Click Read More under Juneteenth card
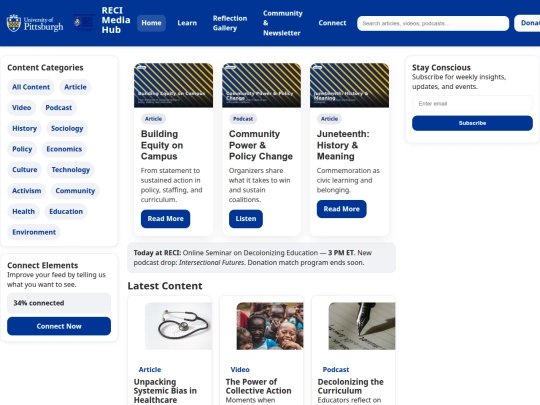 pos(341,209)
